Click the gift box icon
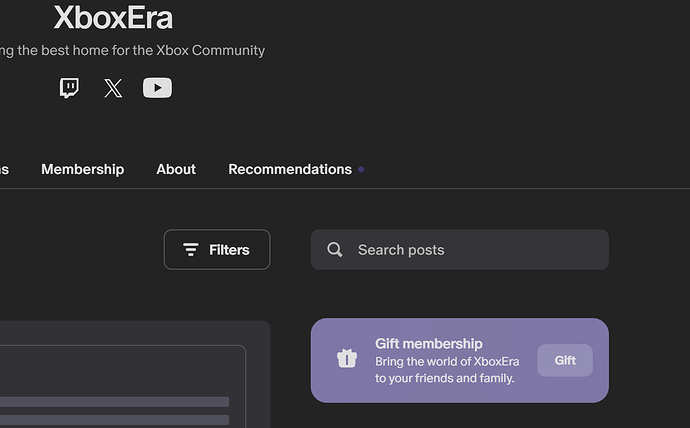Screen dimensions: 690x428 pyautogui.click(x=347, y=358)
